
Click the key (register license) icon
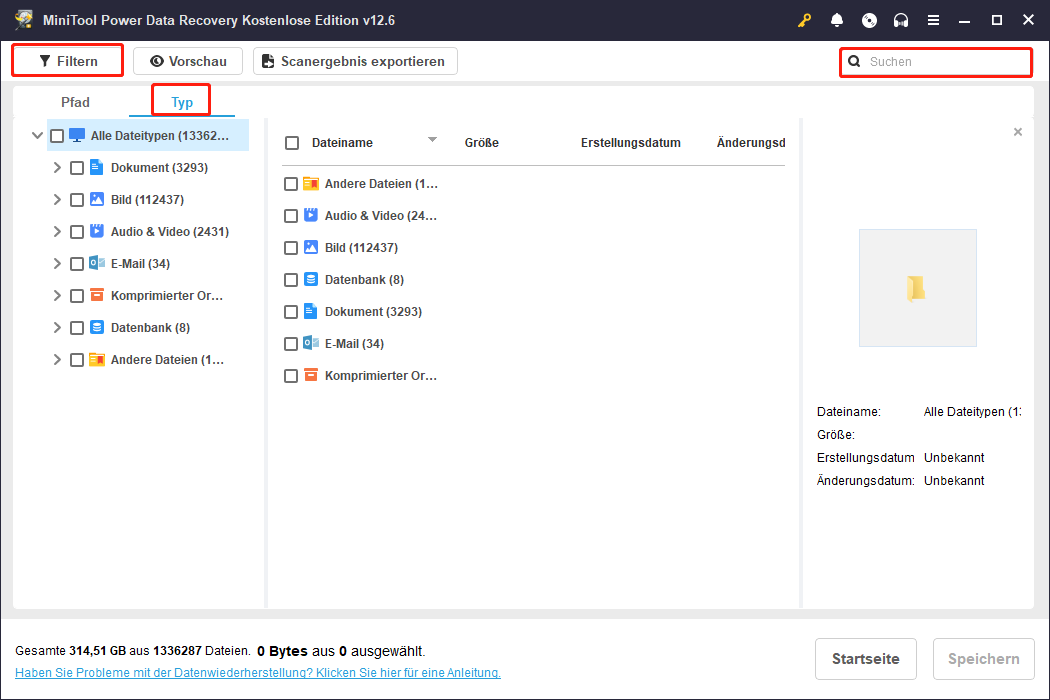click(804, 20)
